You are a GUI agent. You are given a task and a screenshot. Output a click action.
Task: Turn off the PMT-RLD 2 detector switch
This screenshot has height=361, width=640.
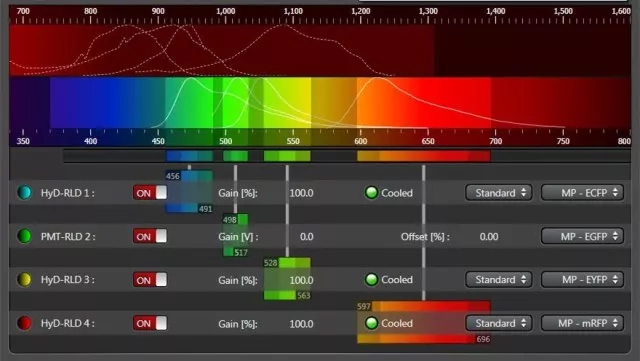(150, 236)
